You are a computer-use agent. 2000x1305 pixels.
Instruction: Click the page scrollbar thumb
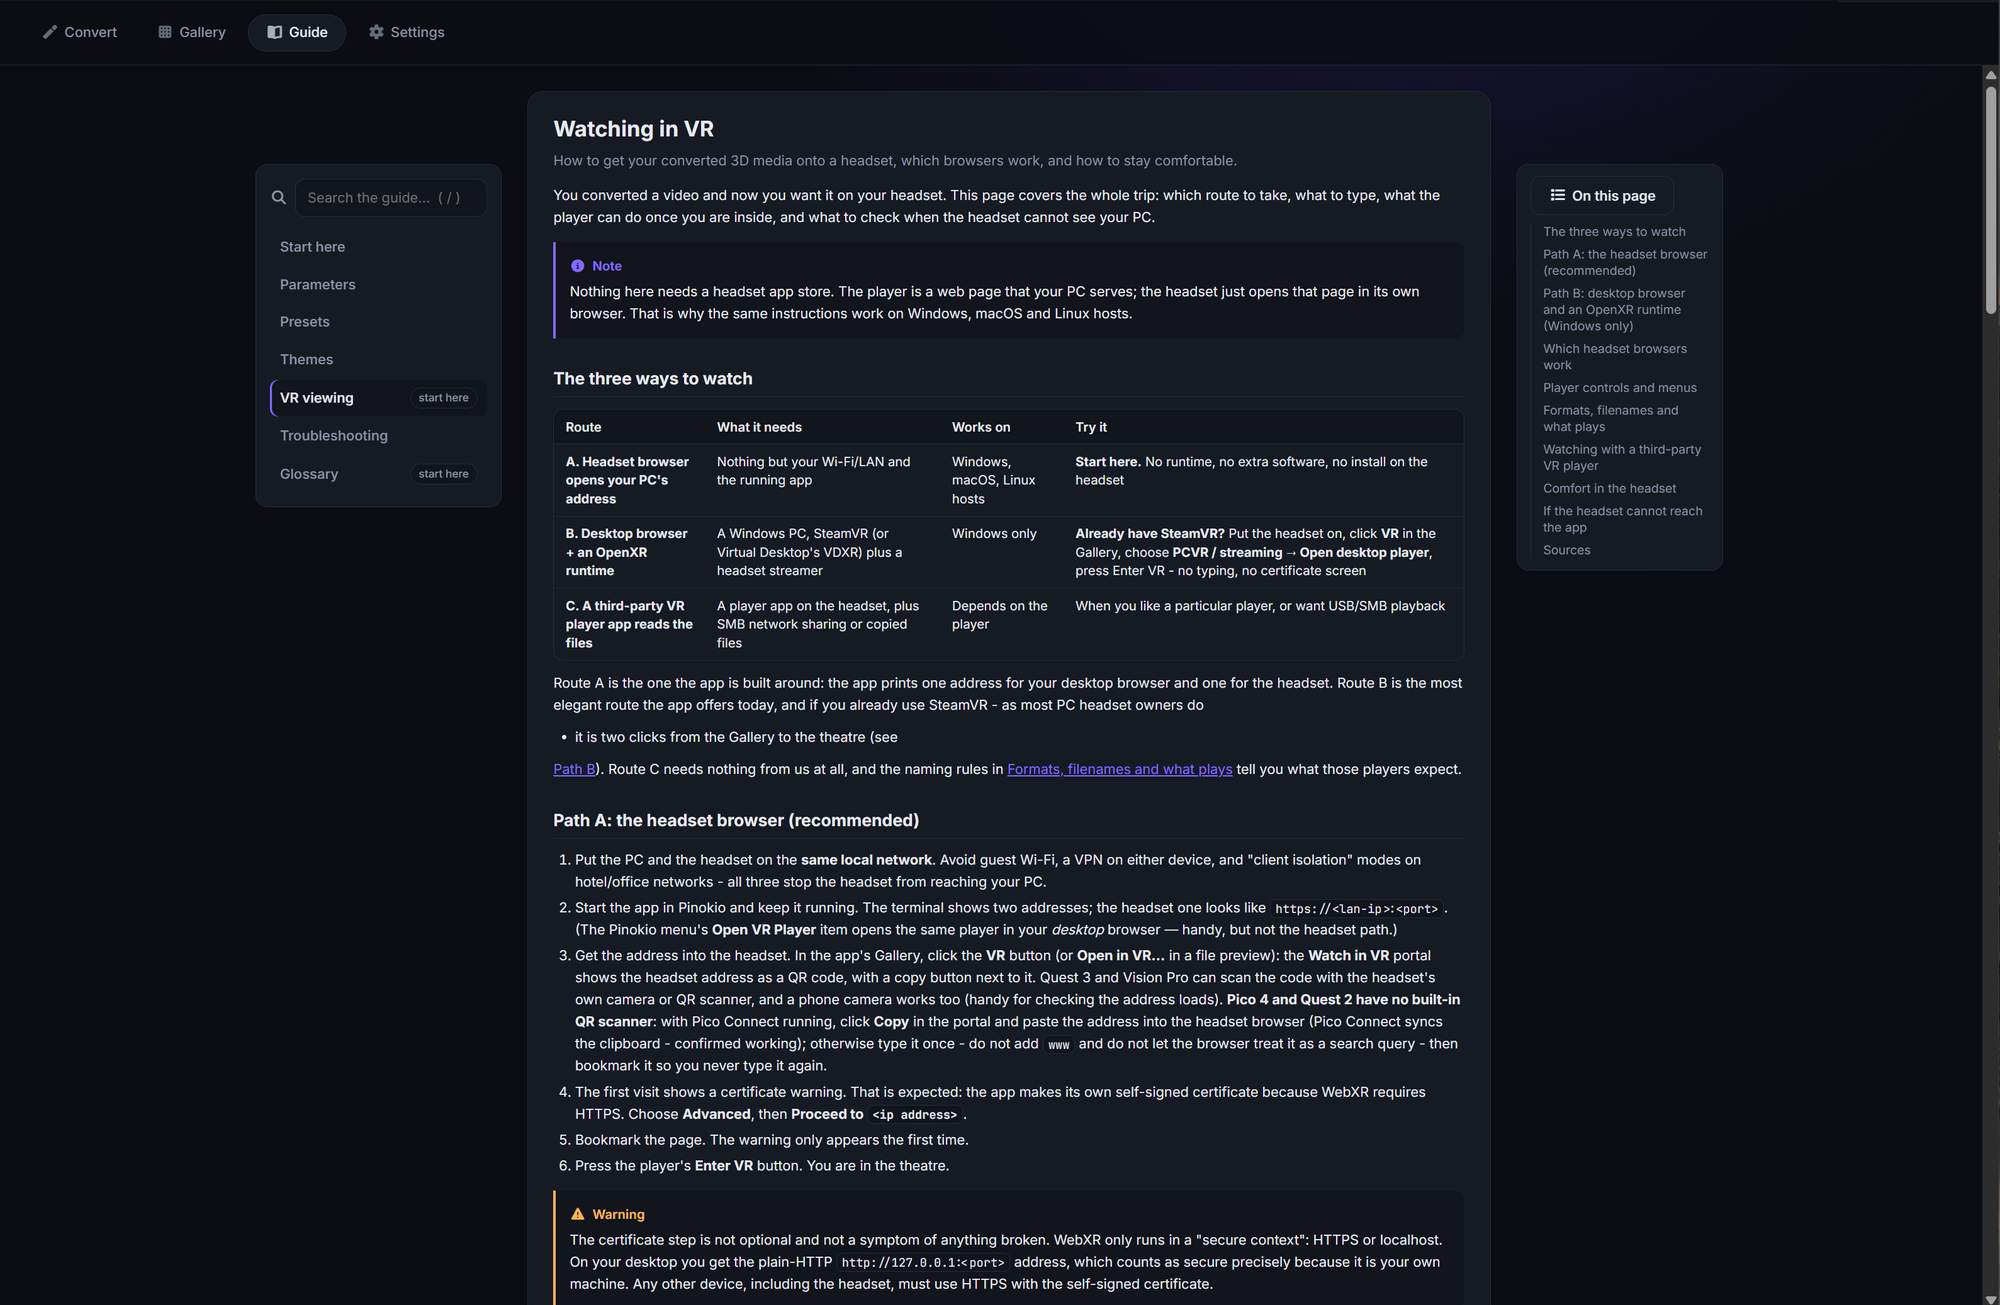tap(1991, 201)
